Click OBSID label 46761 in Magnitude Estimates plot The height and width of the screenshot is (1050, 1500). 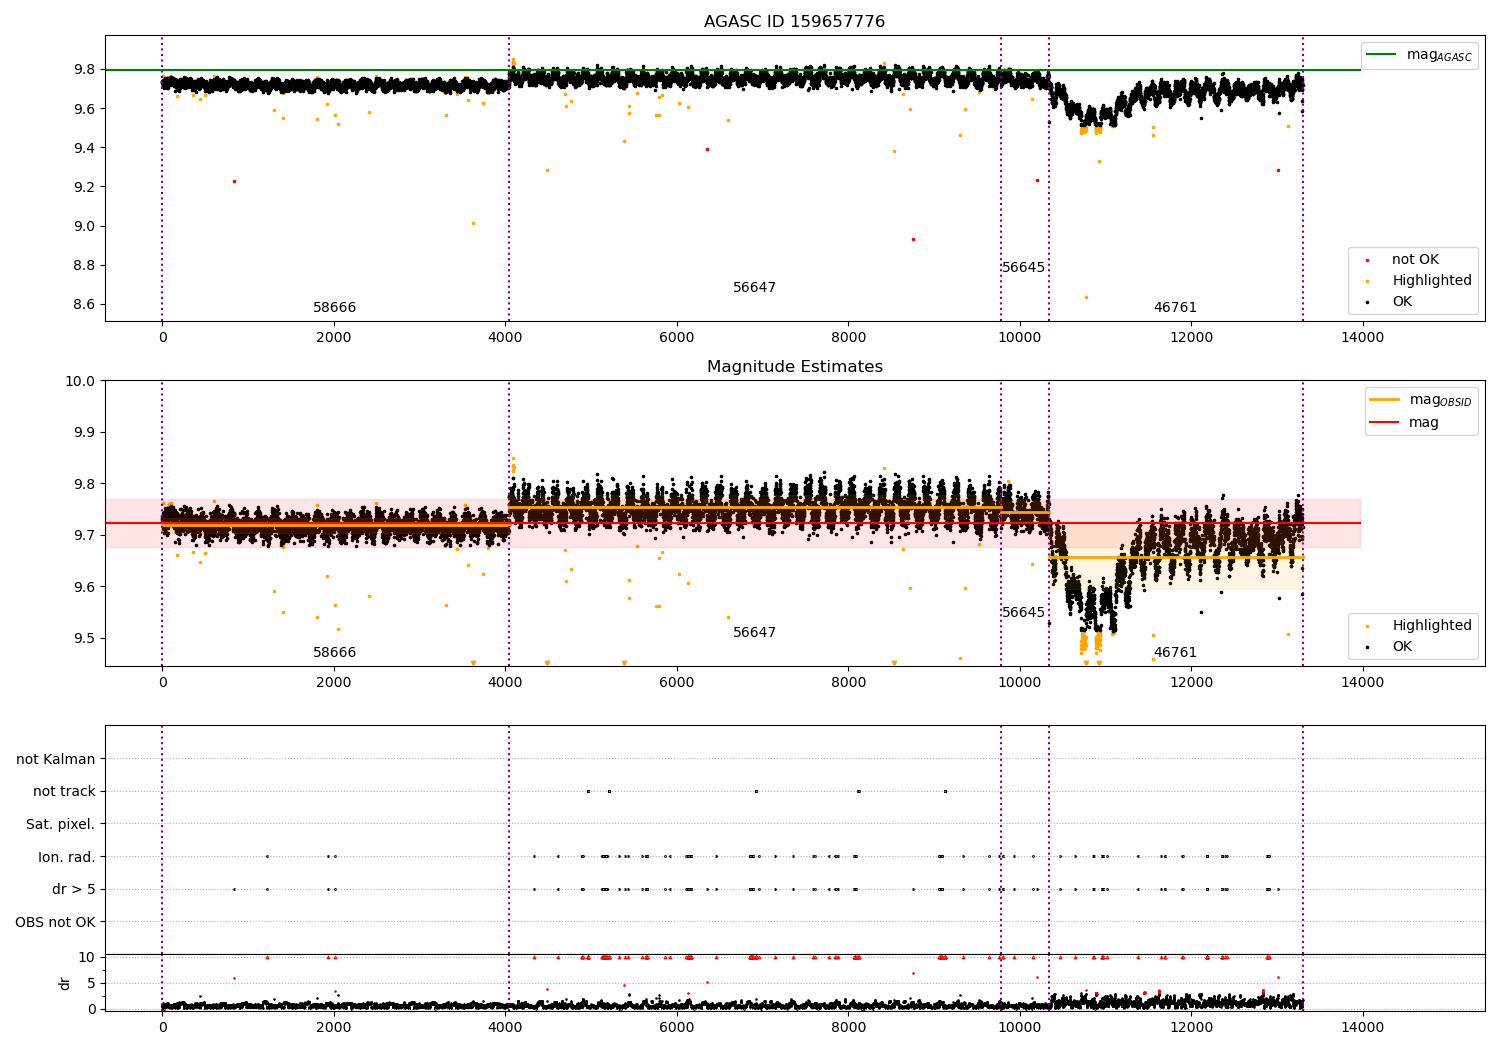(1175, 653)
